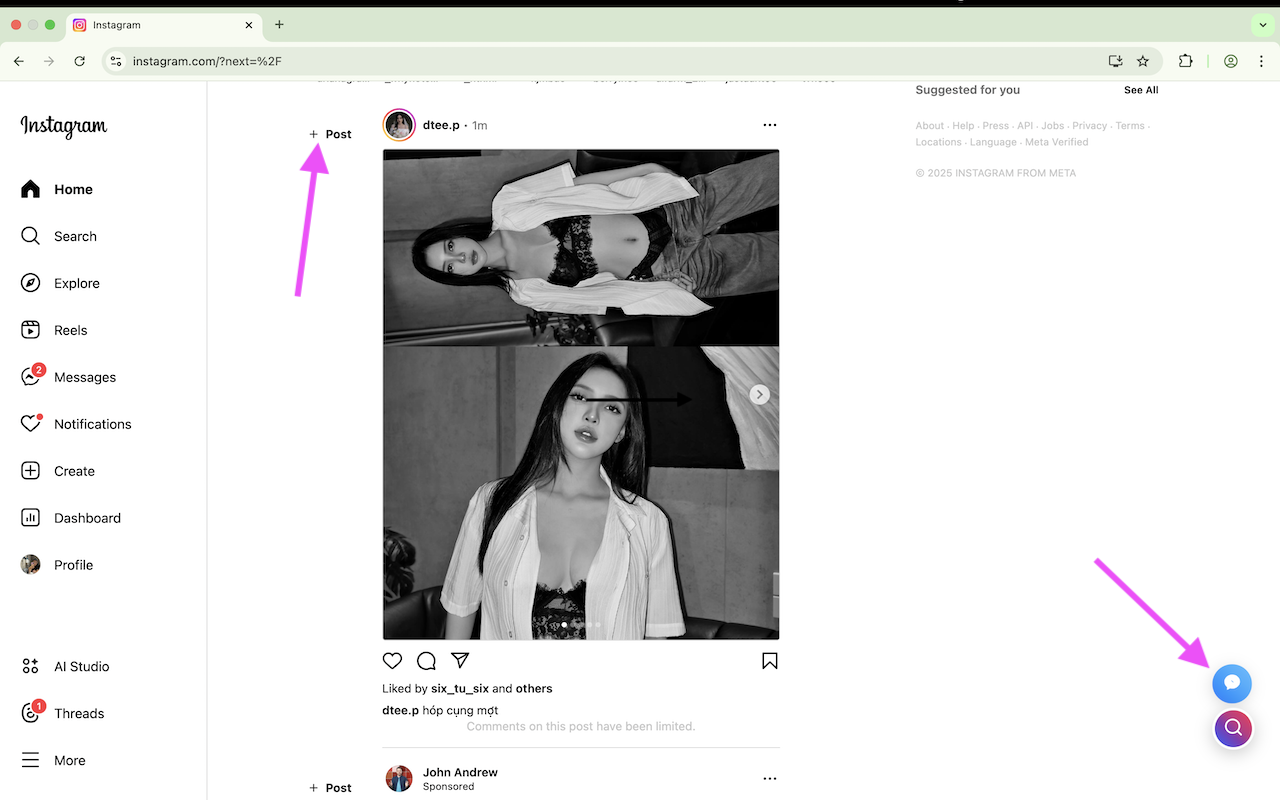Switch to the Home feed
The image size is (1280, 800).
pos(71,188)
